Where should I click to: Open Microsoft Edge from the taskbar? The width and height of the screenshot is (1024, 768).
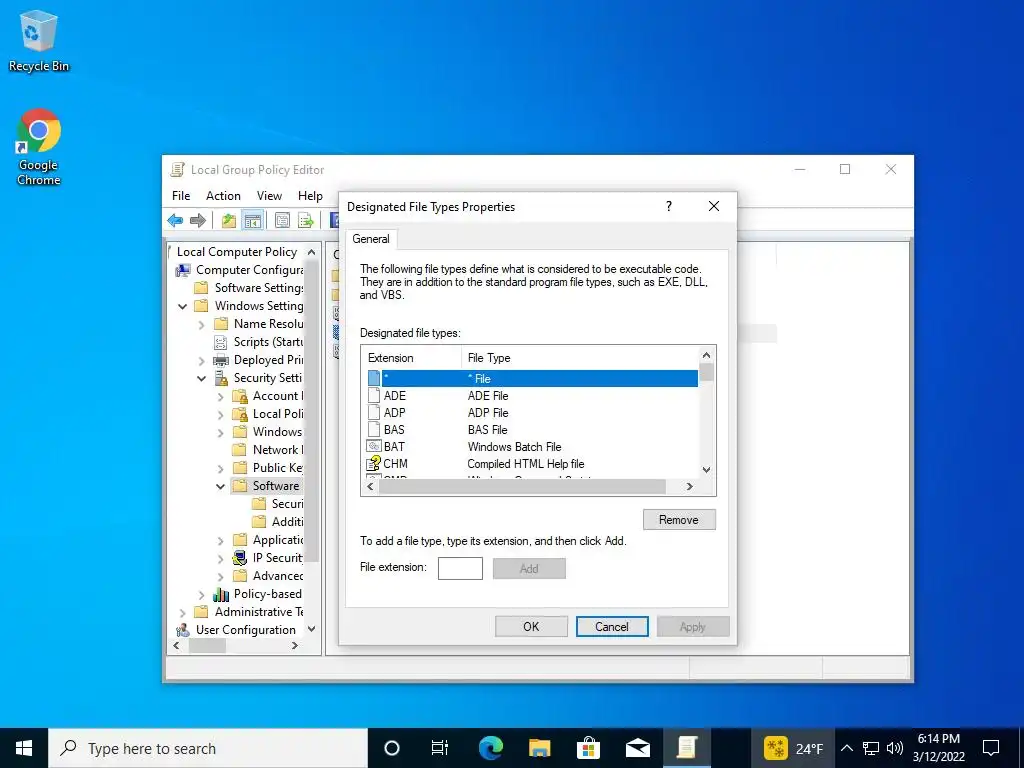[x=490, y=748]
